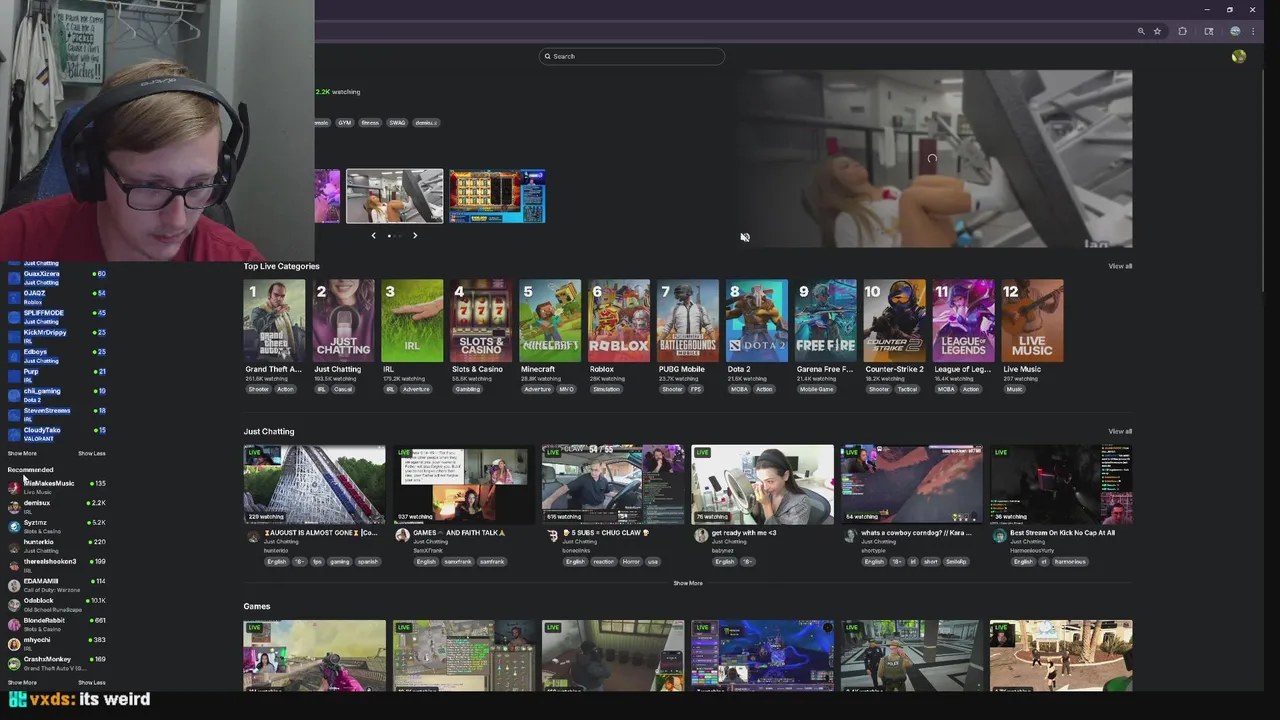
Task: View all Just Chatting streams
Action: [x=1120, y=431]
